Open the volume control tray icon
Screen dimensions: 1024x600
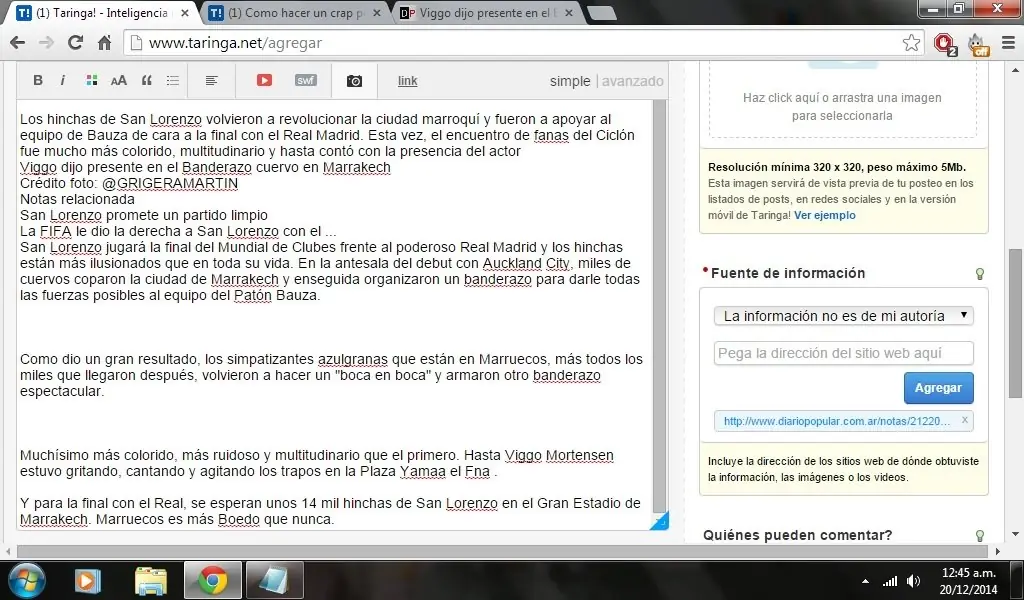(914, 581)
